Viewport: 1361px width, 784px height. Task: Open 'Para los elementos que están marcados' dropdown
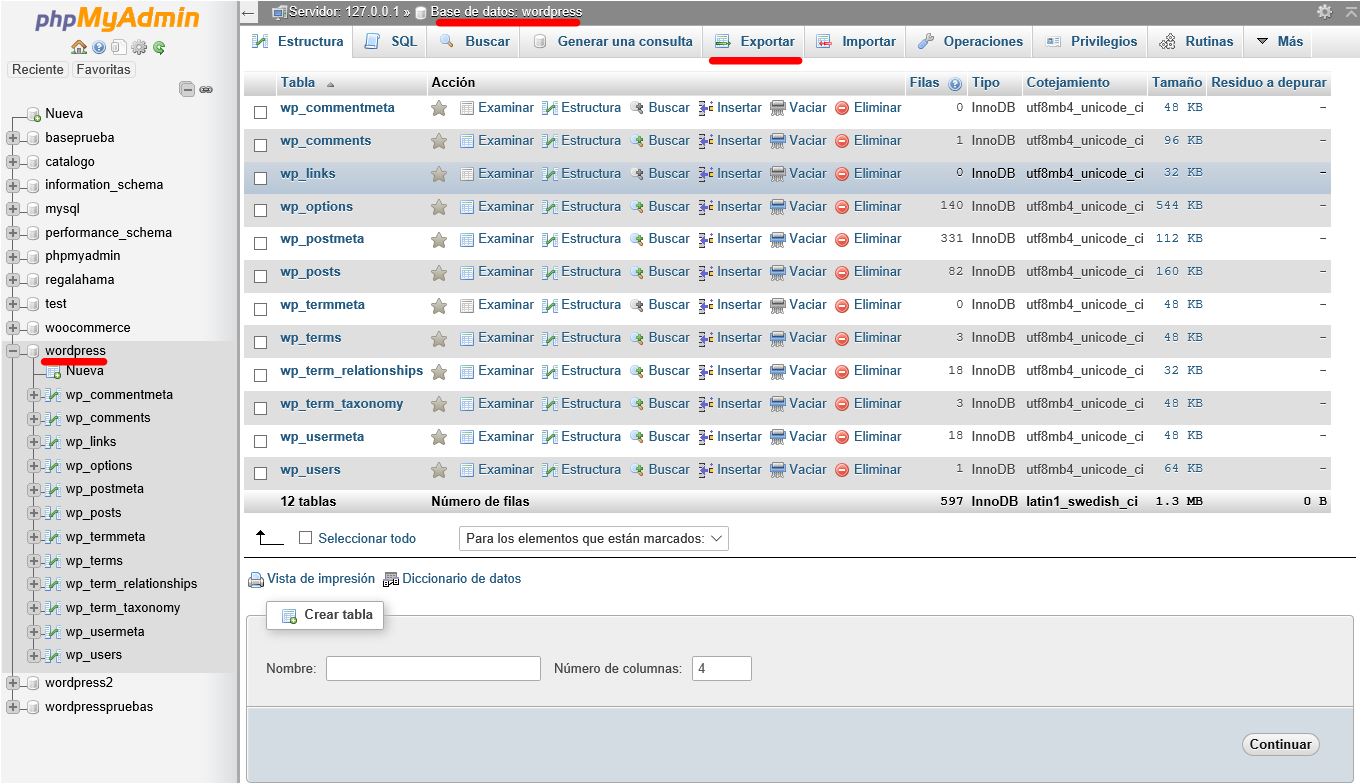pos(594,539)
